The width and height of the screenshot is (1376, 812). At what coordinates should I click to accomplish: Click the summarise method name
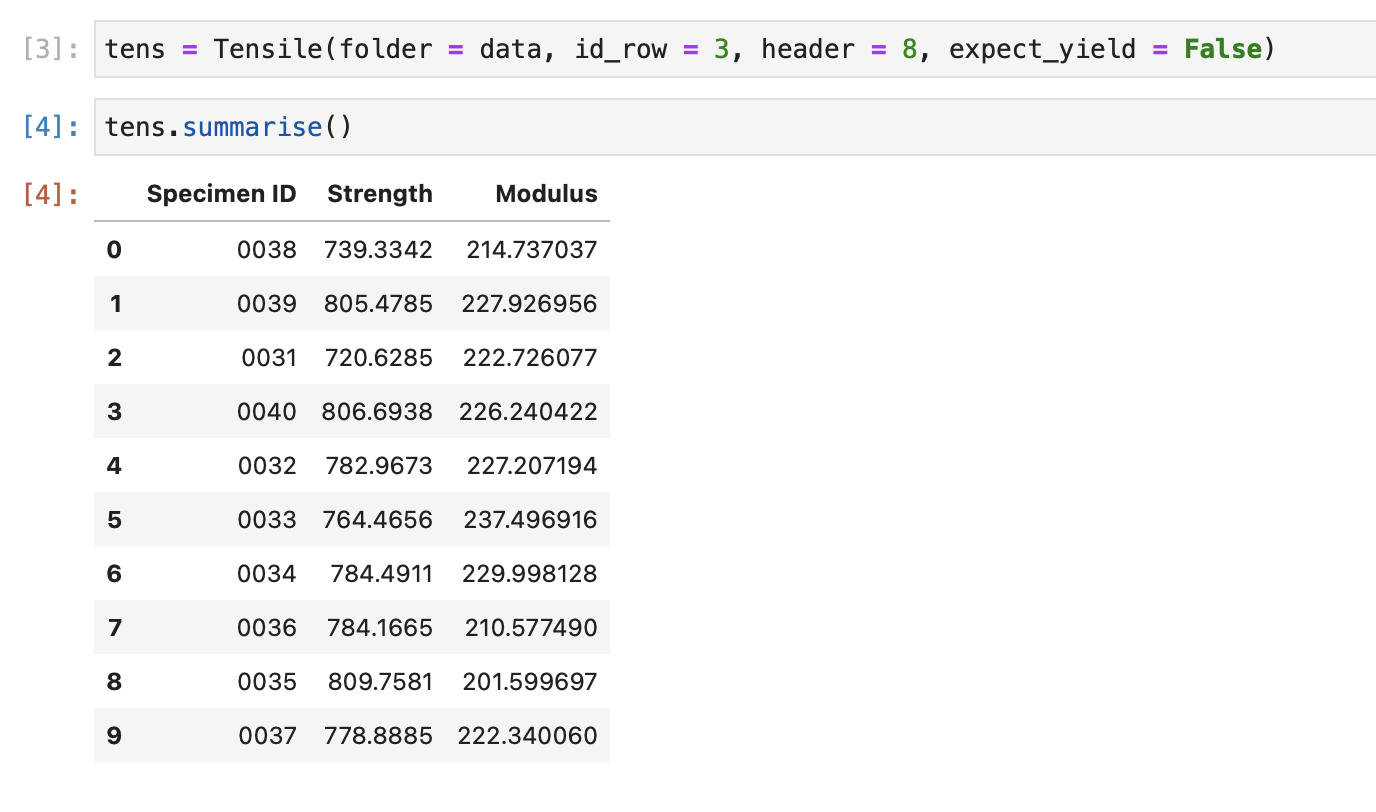click(252, 127)
